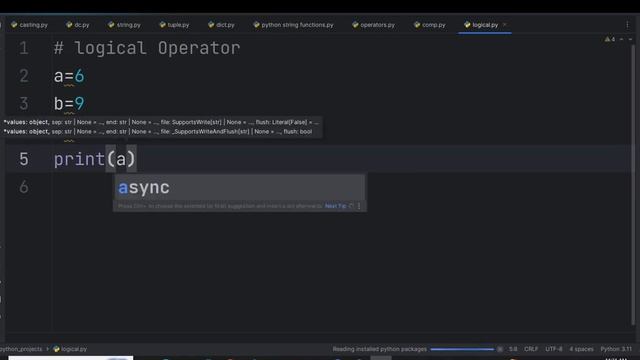Stop the background task button beside progress
Screen dimensions: 640x360
[500, 349]
